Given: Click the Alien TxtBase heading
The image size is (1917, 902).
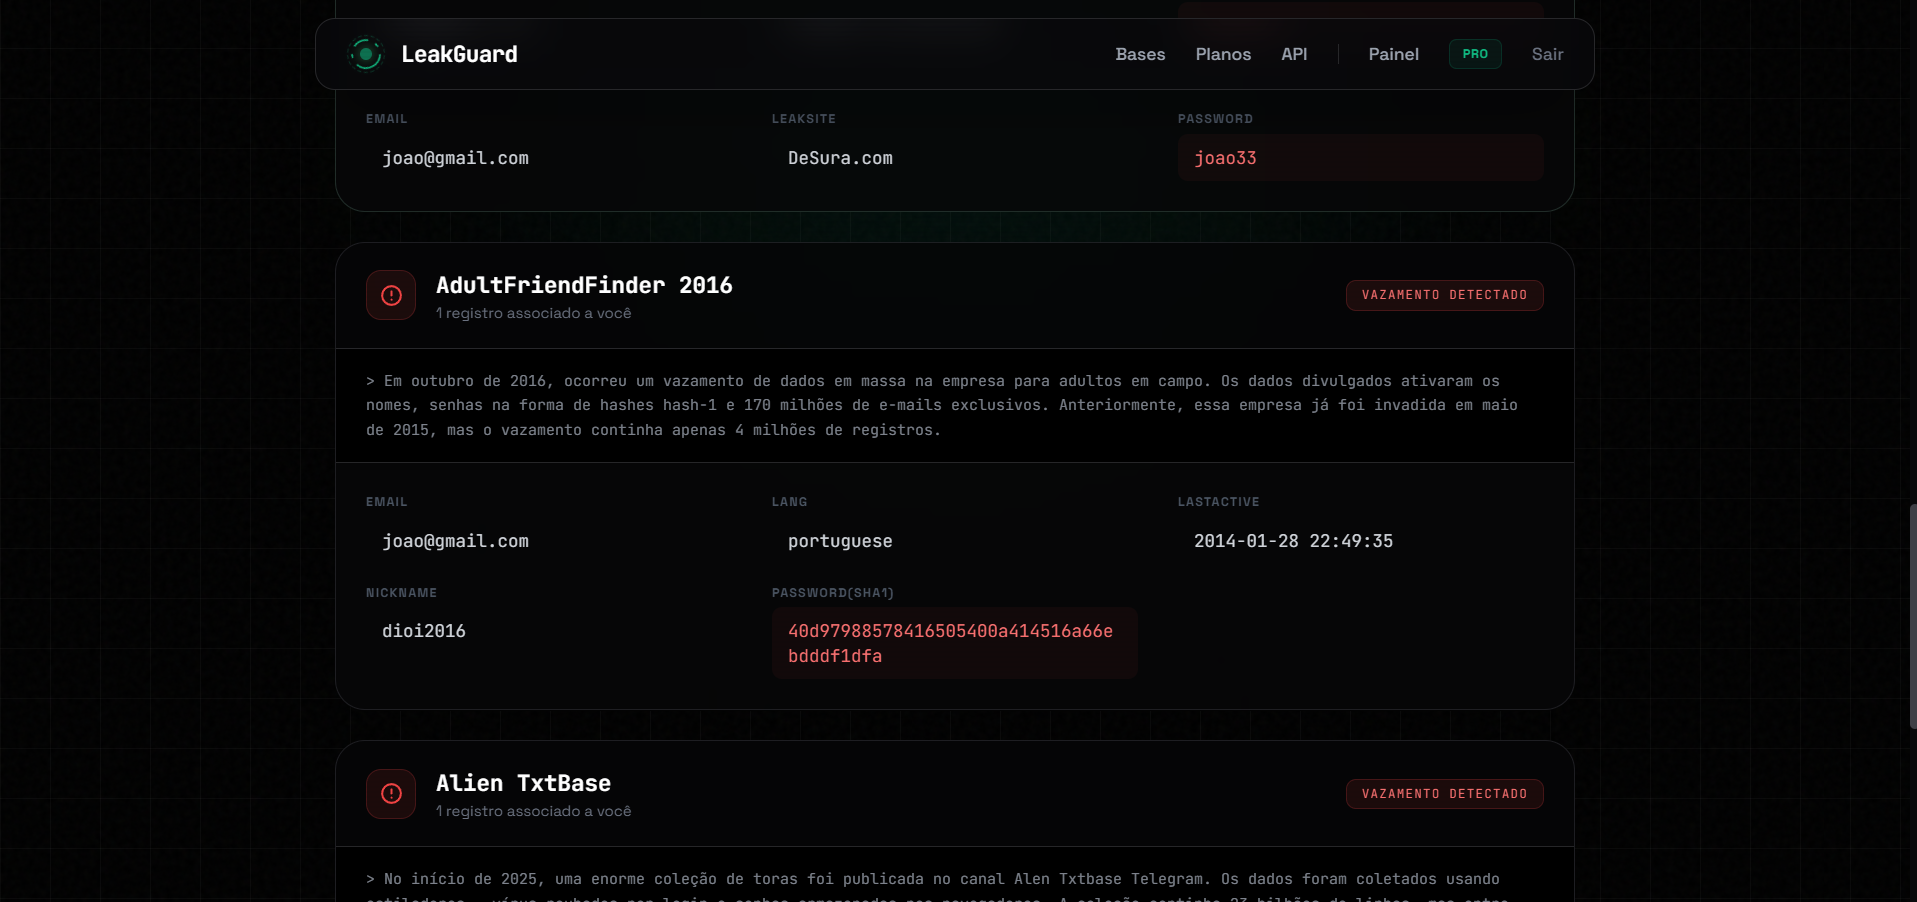Looking at the screenshot, I should [x=523, y=783].
